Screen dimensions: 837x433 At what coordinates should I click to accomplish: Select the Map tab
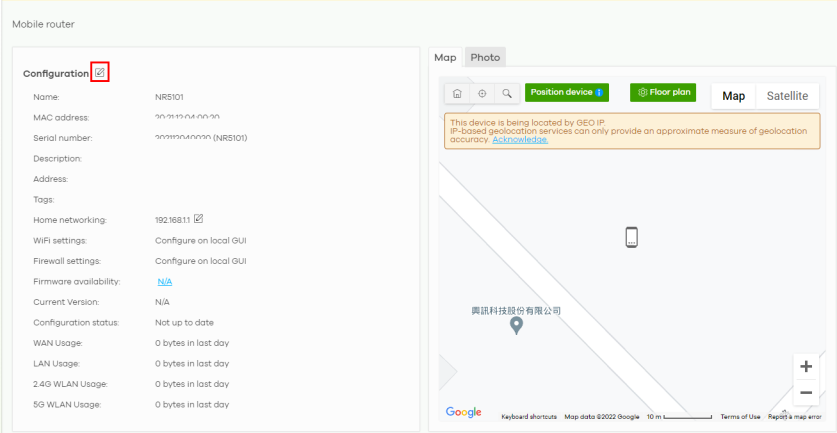(445, 58)
